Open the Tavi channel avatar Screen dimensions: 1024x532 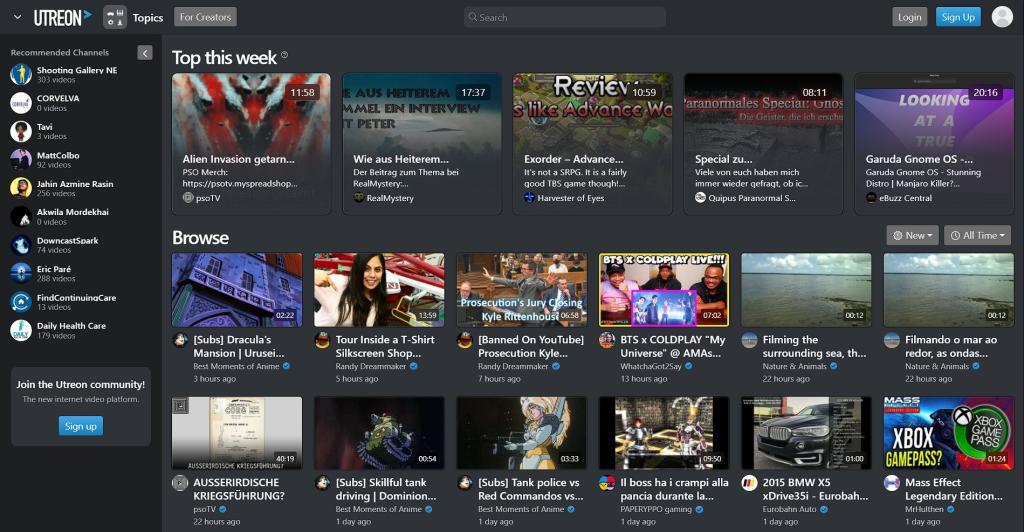[x=21, y=131]
